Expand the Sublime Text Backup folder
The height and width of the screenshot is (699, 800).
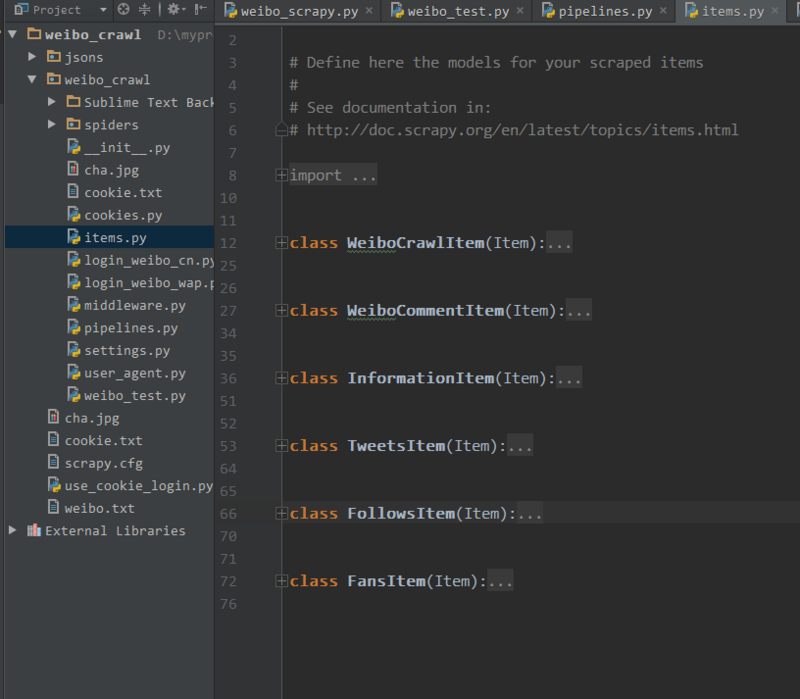click(x=52, y=102)
